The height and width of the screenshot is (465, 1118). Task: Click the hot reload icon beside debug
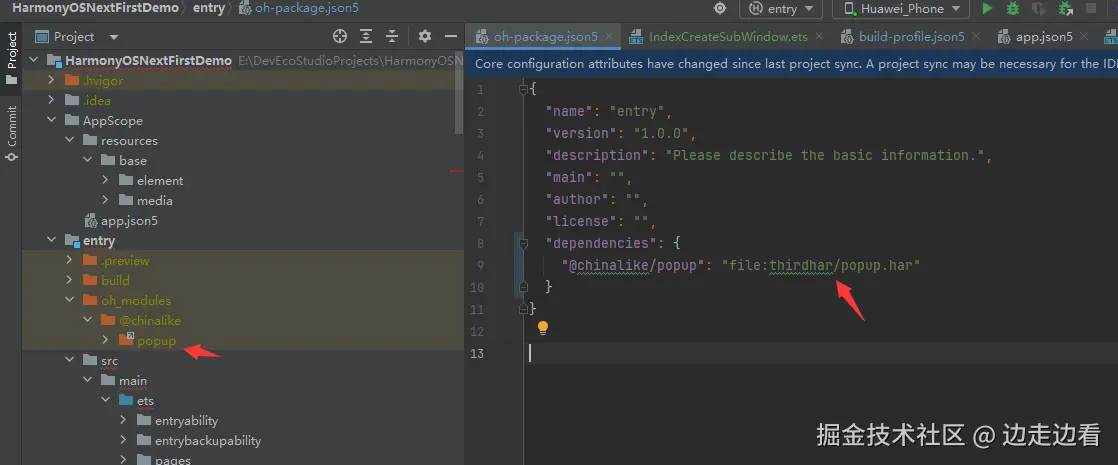click(1039, 9)
